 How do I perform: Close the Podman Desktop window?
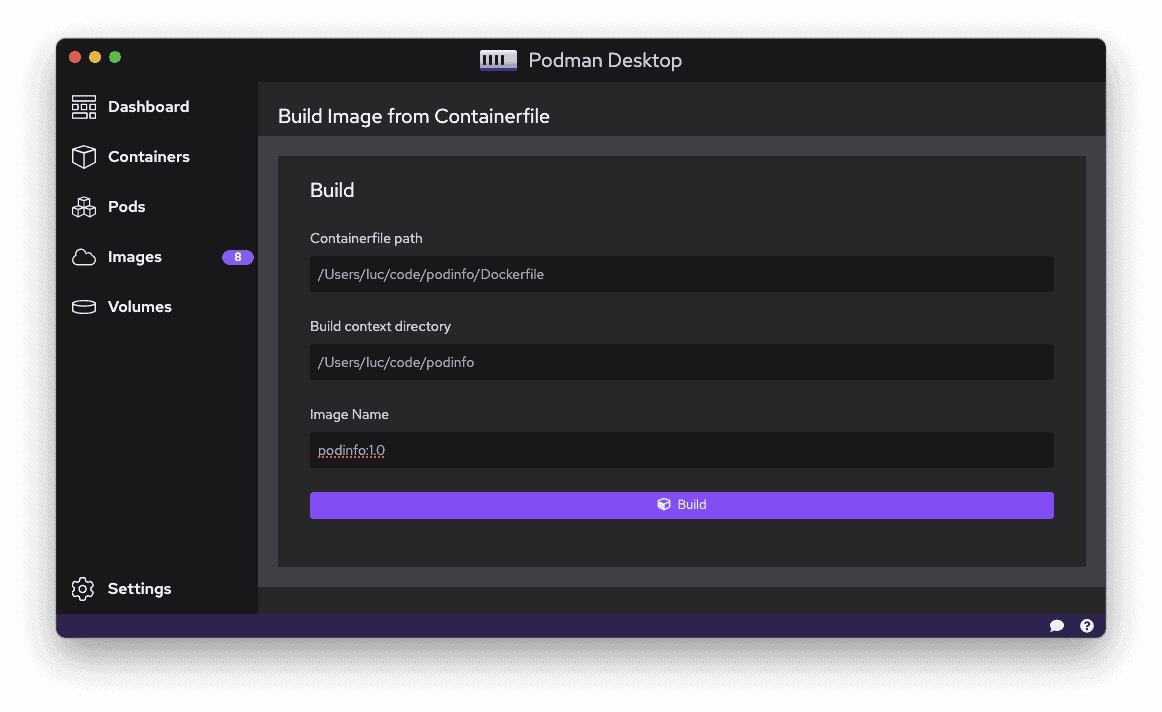point(75,57)
